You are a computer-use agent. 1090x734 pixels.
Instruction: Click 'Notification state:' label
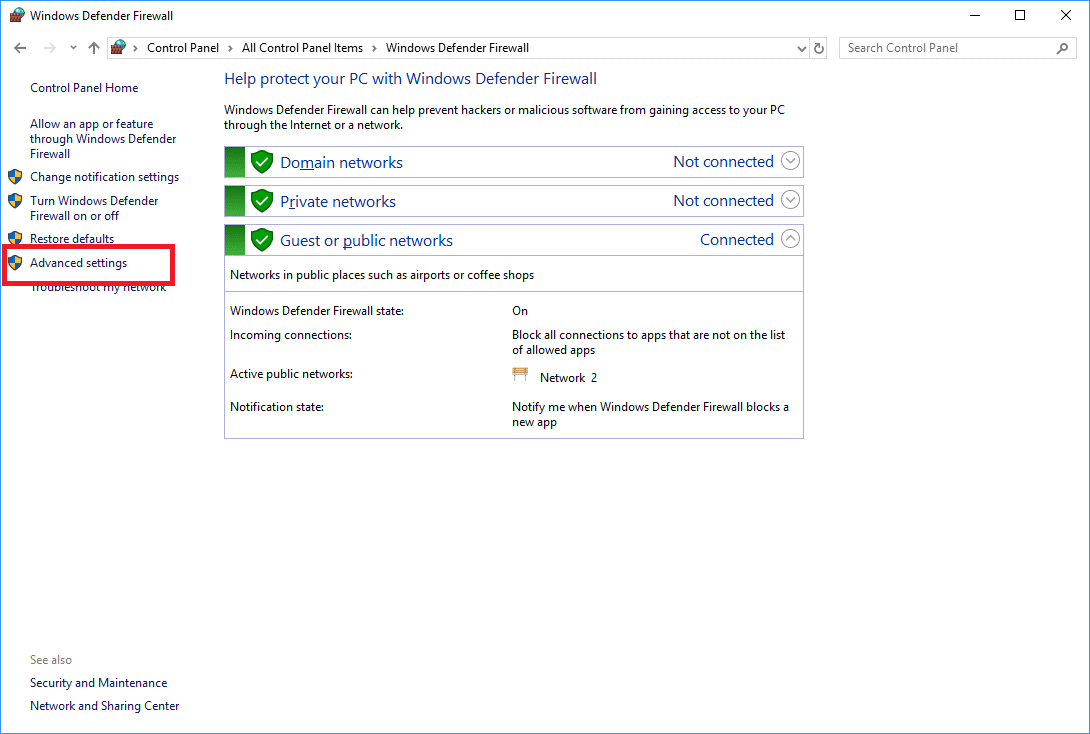point(277,407)
